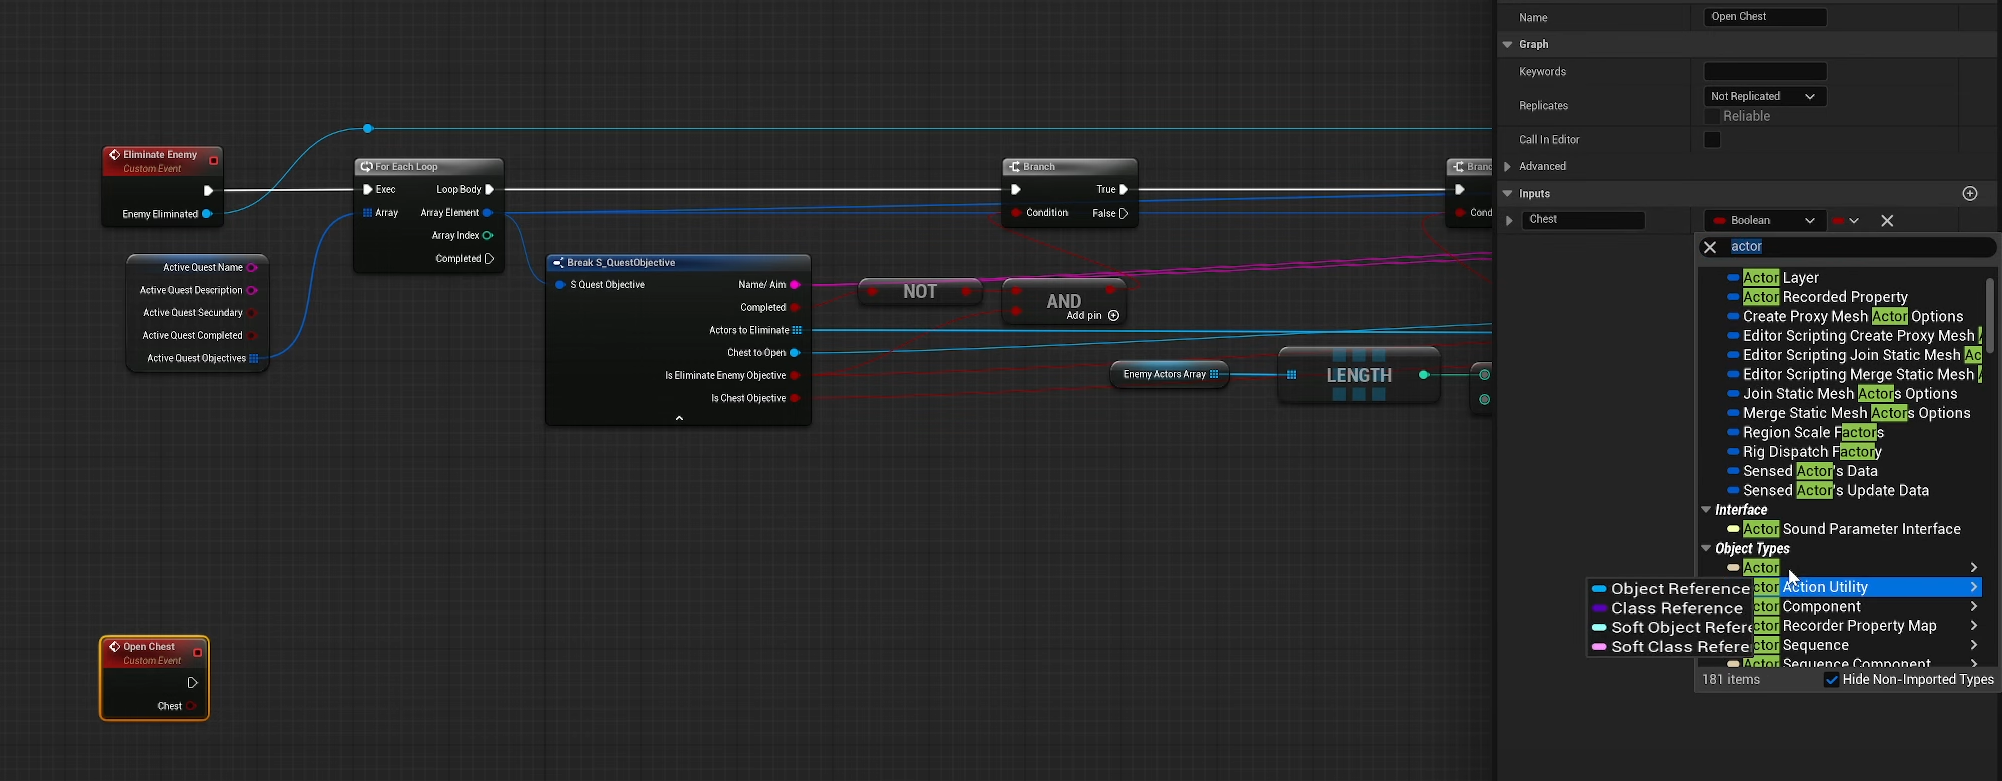Screen dimensions: 2002x781
Task: Click the Active Quest Name pin
Action: pyautogui.click(x=252, y=268)
